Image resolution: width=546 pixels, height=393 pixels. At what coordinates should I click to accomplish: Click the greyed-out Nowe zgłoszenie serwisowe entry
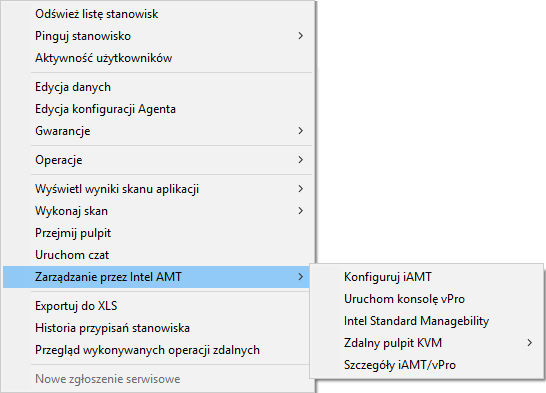point(156,379)
